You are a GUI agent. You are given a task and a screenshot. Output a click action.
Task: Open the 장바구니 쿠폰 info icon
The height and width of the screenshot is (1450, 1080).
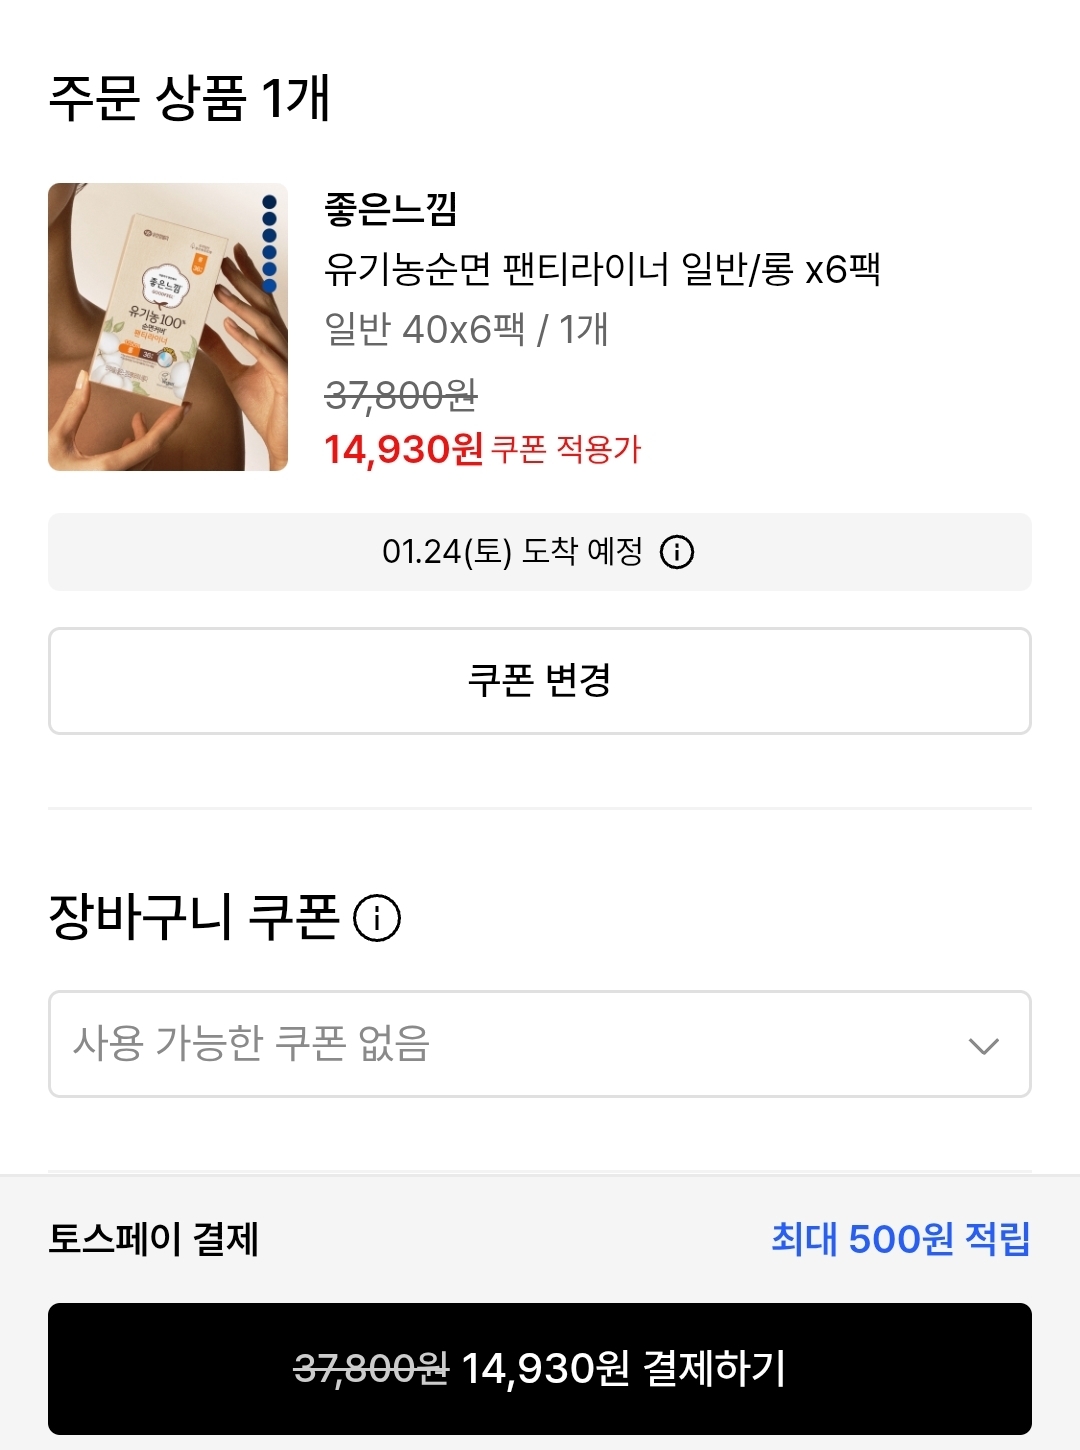[x=377, y=918]
